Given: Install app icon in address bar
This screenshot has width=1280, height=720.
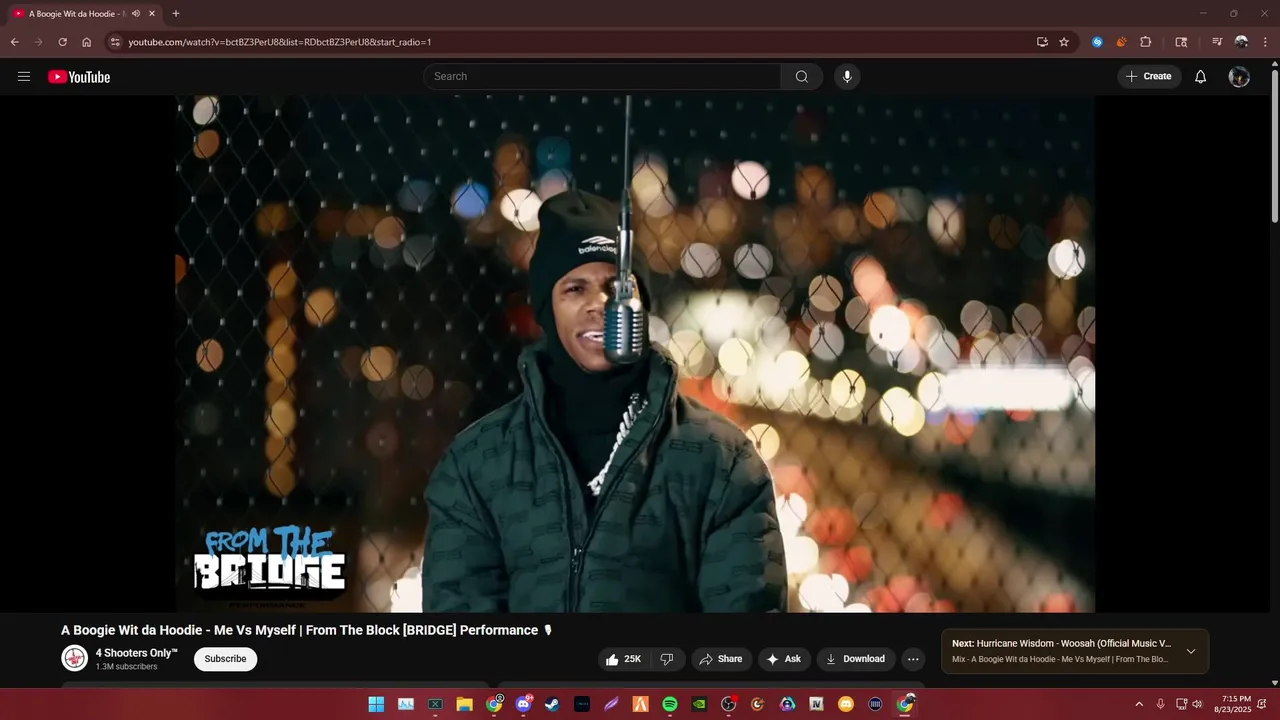Looking at the screenshot, I should click(x=1042, y=42).
